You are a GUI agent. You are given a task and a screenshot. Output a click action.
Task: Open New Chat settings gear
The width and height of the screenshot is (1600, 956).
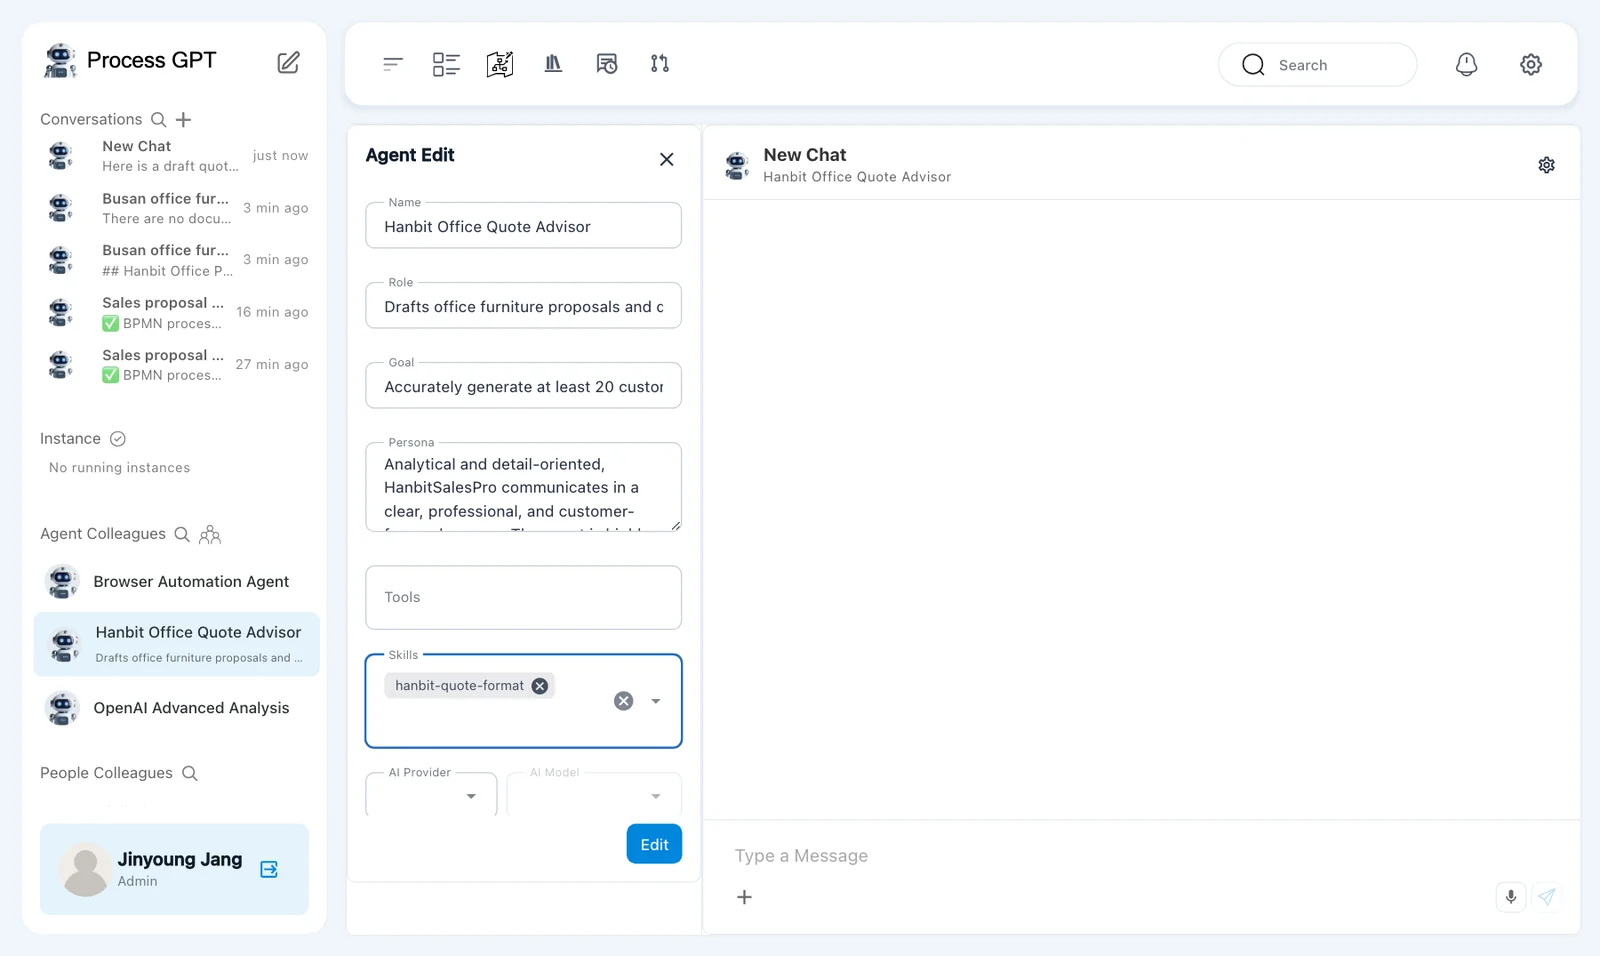click(x=1547, y=165)
